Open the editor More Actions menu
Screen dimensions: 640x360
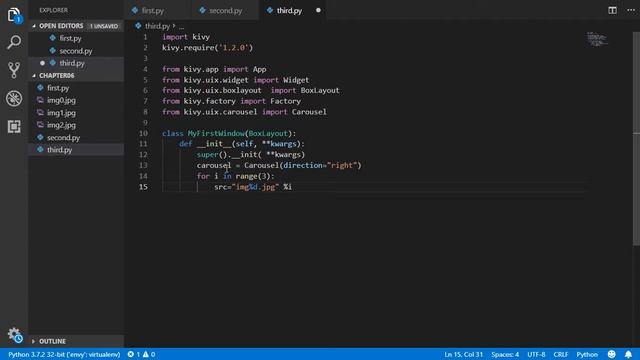(631, 10)
